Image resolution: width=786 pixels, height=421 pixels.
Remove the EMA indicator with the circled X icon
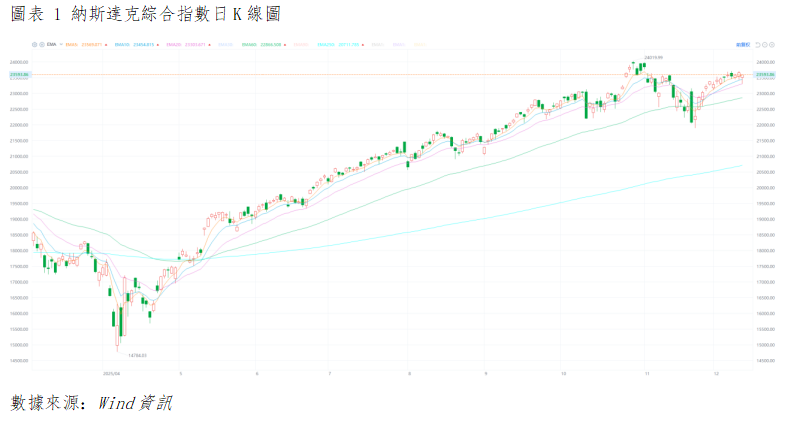pyautogui.click(x=39, y=45)
